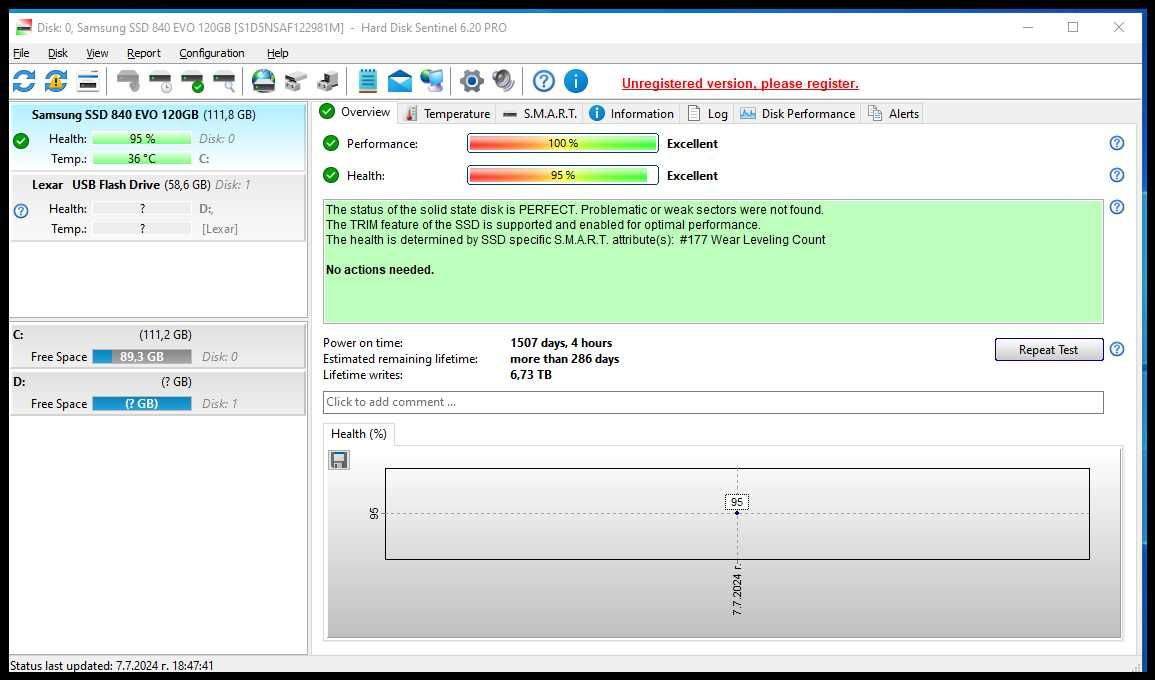Image resolution: width=1155 pixels, height=680 pixels.
Task: Click the status last updated text
Action: pyautogui.click(x=112, y=665)
